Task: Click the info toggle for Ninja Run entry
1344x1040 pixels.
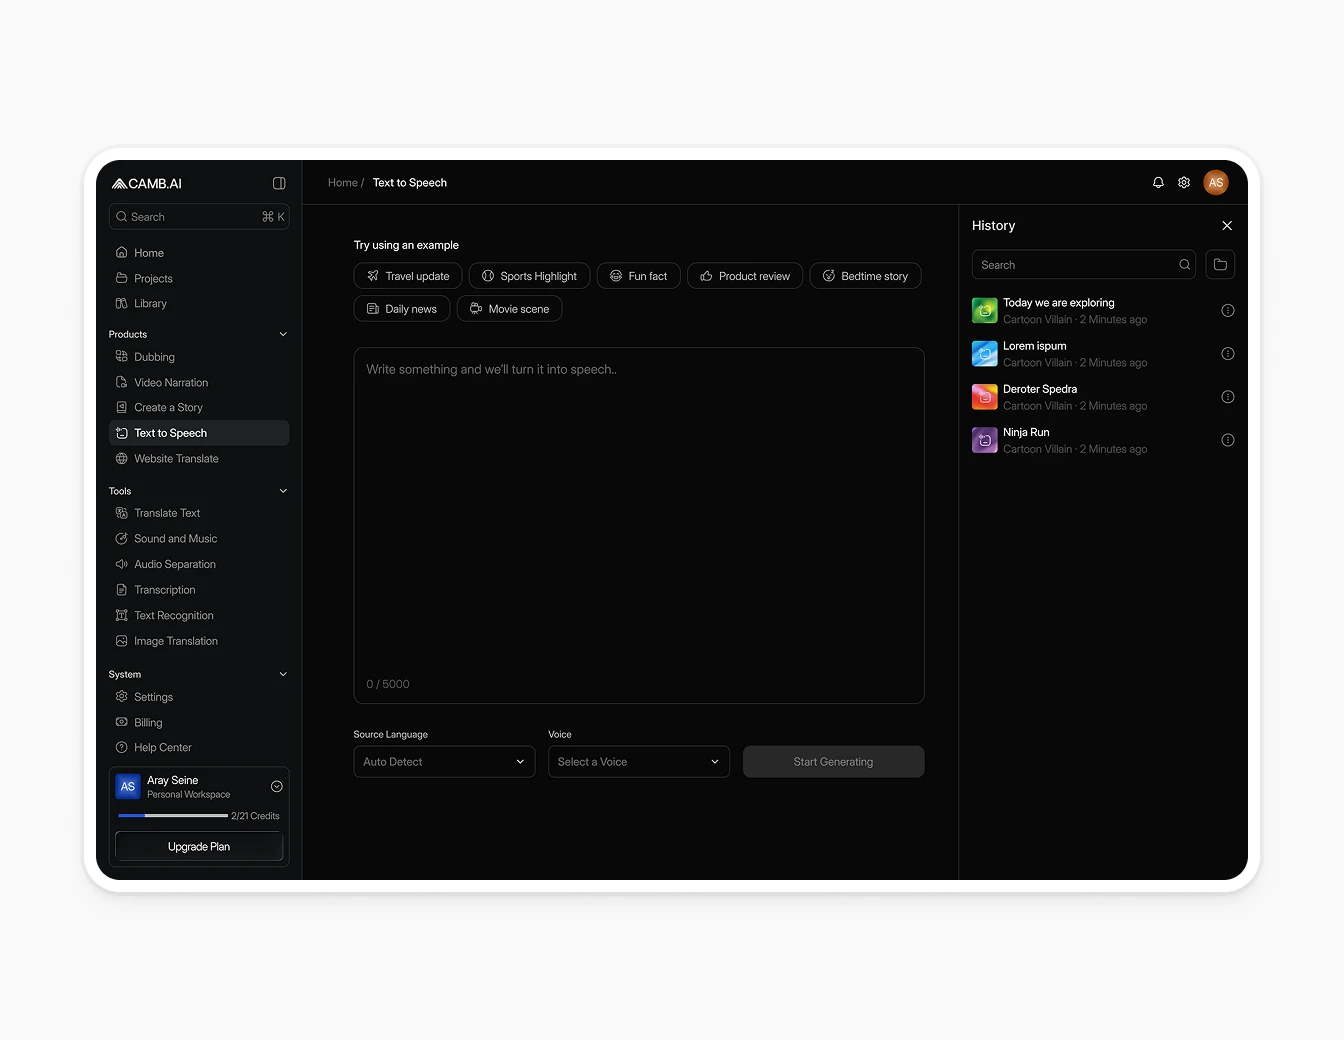Action: coord(1227,440)
